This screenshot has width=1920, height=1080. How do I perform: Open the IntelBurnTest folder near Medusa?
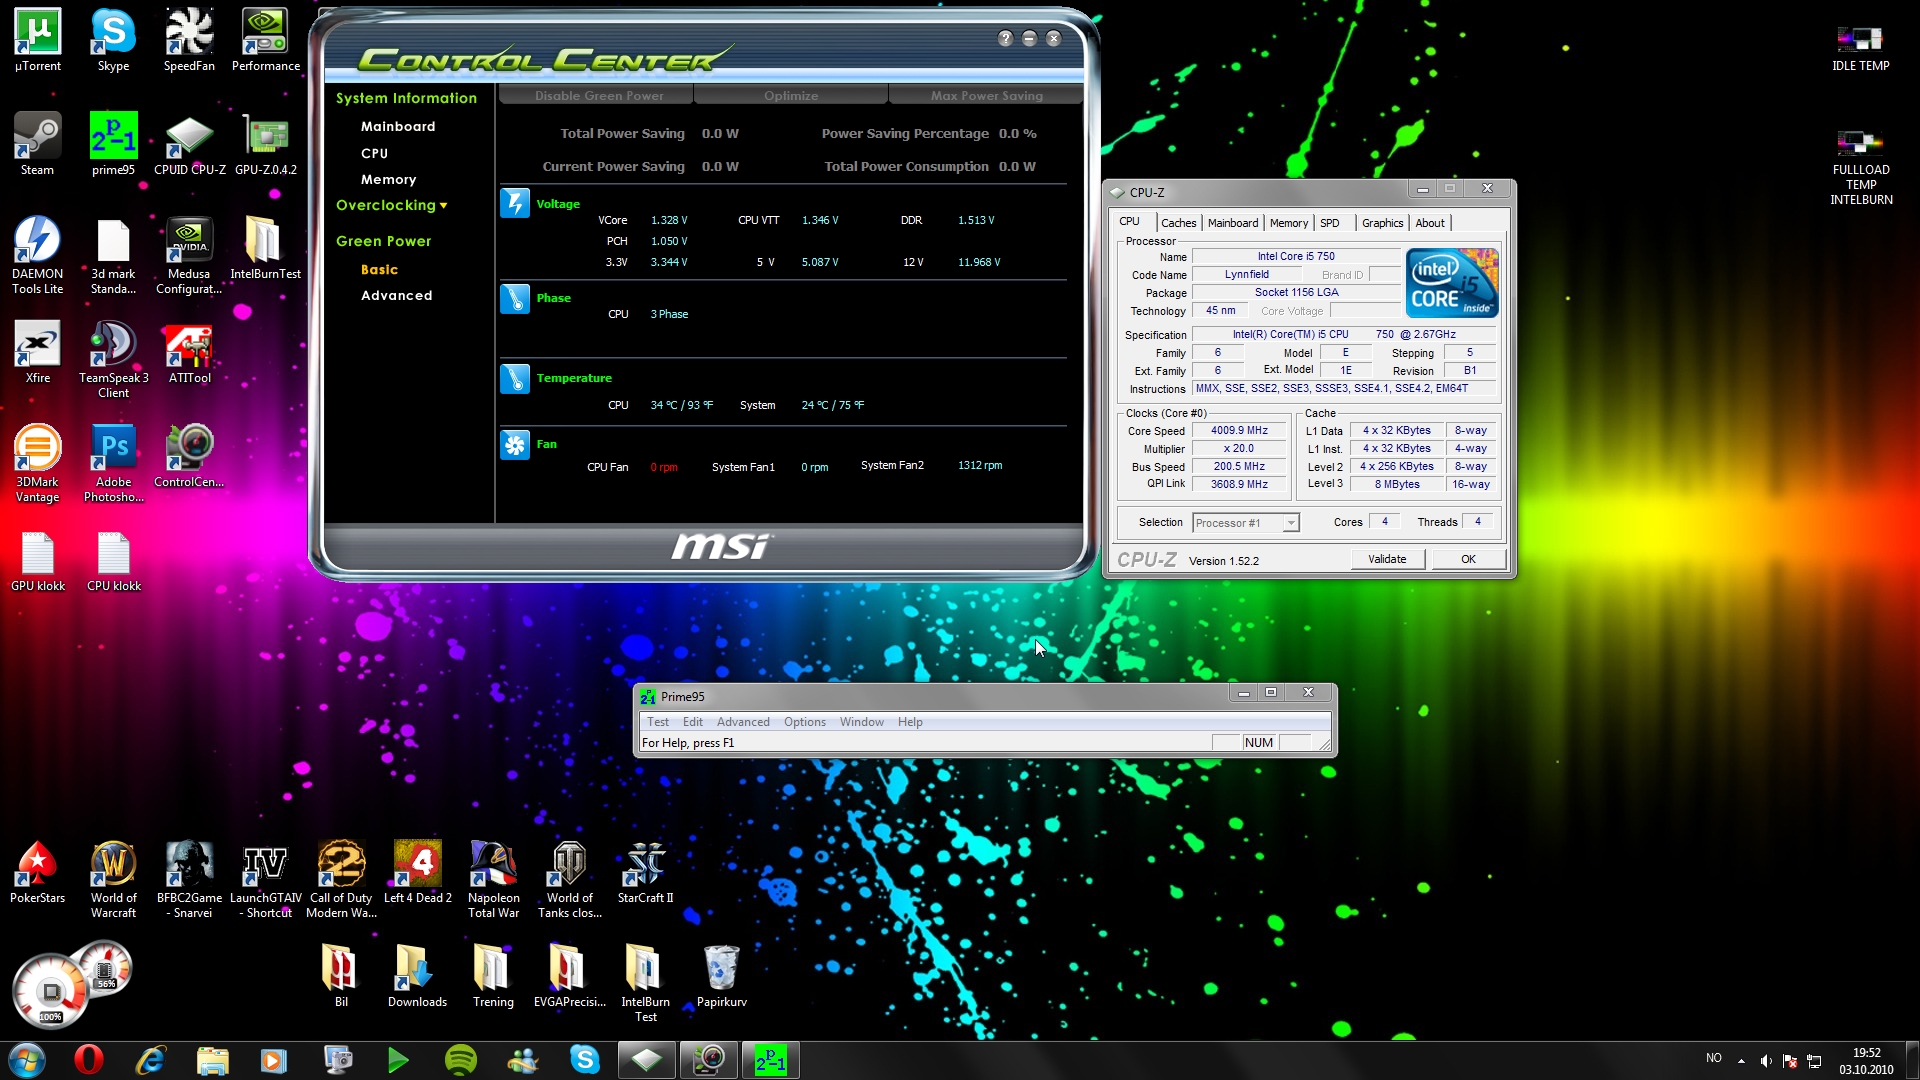(265, 248)
